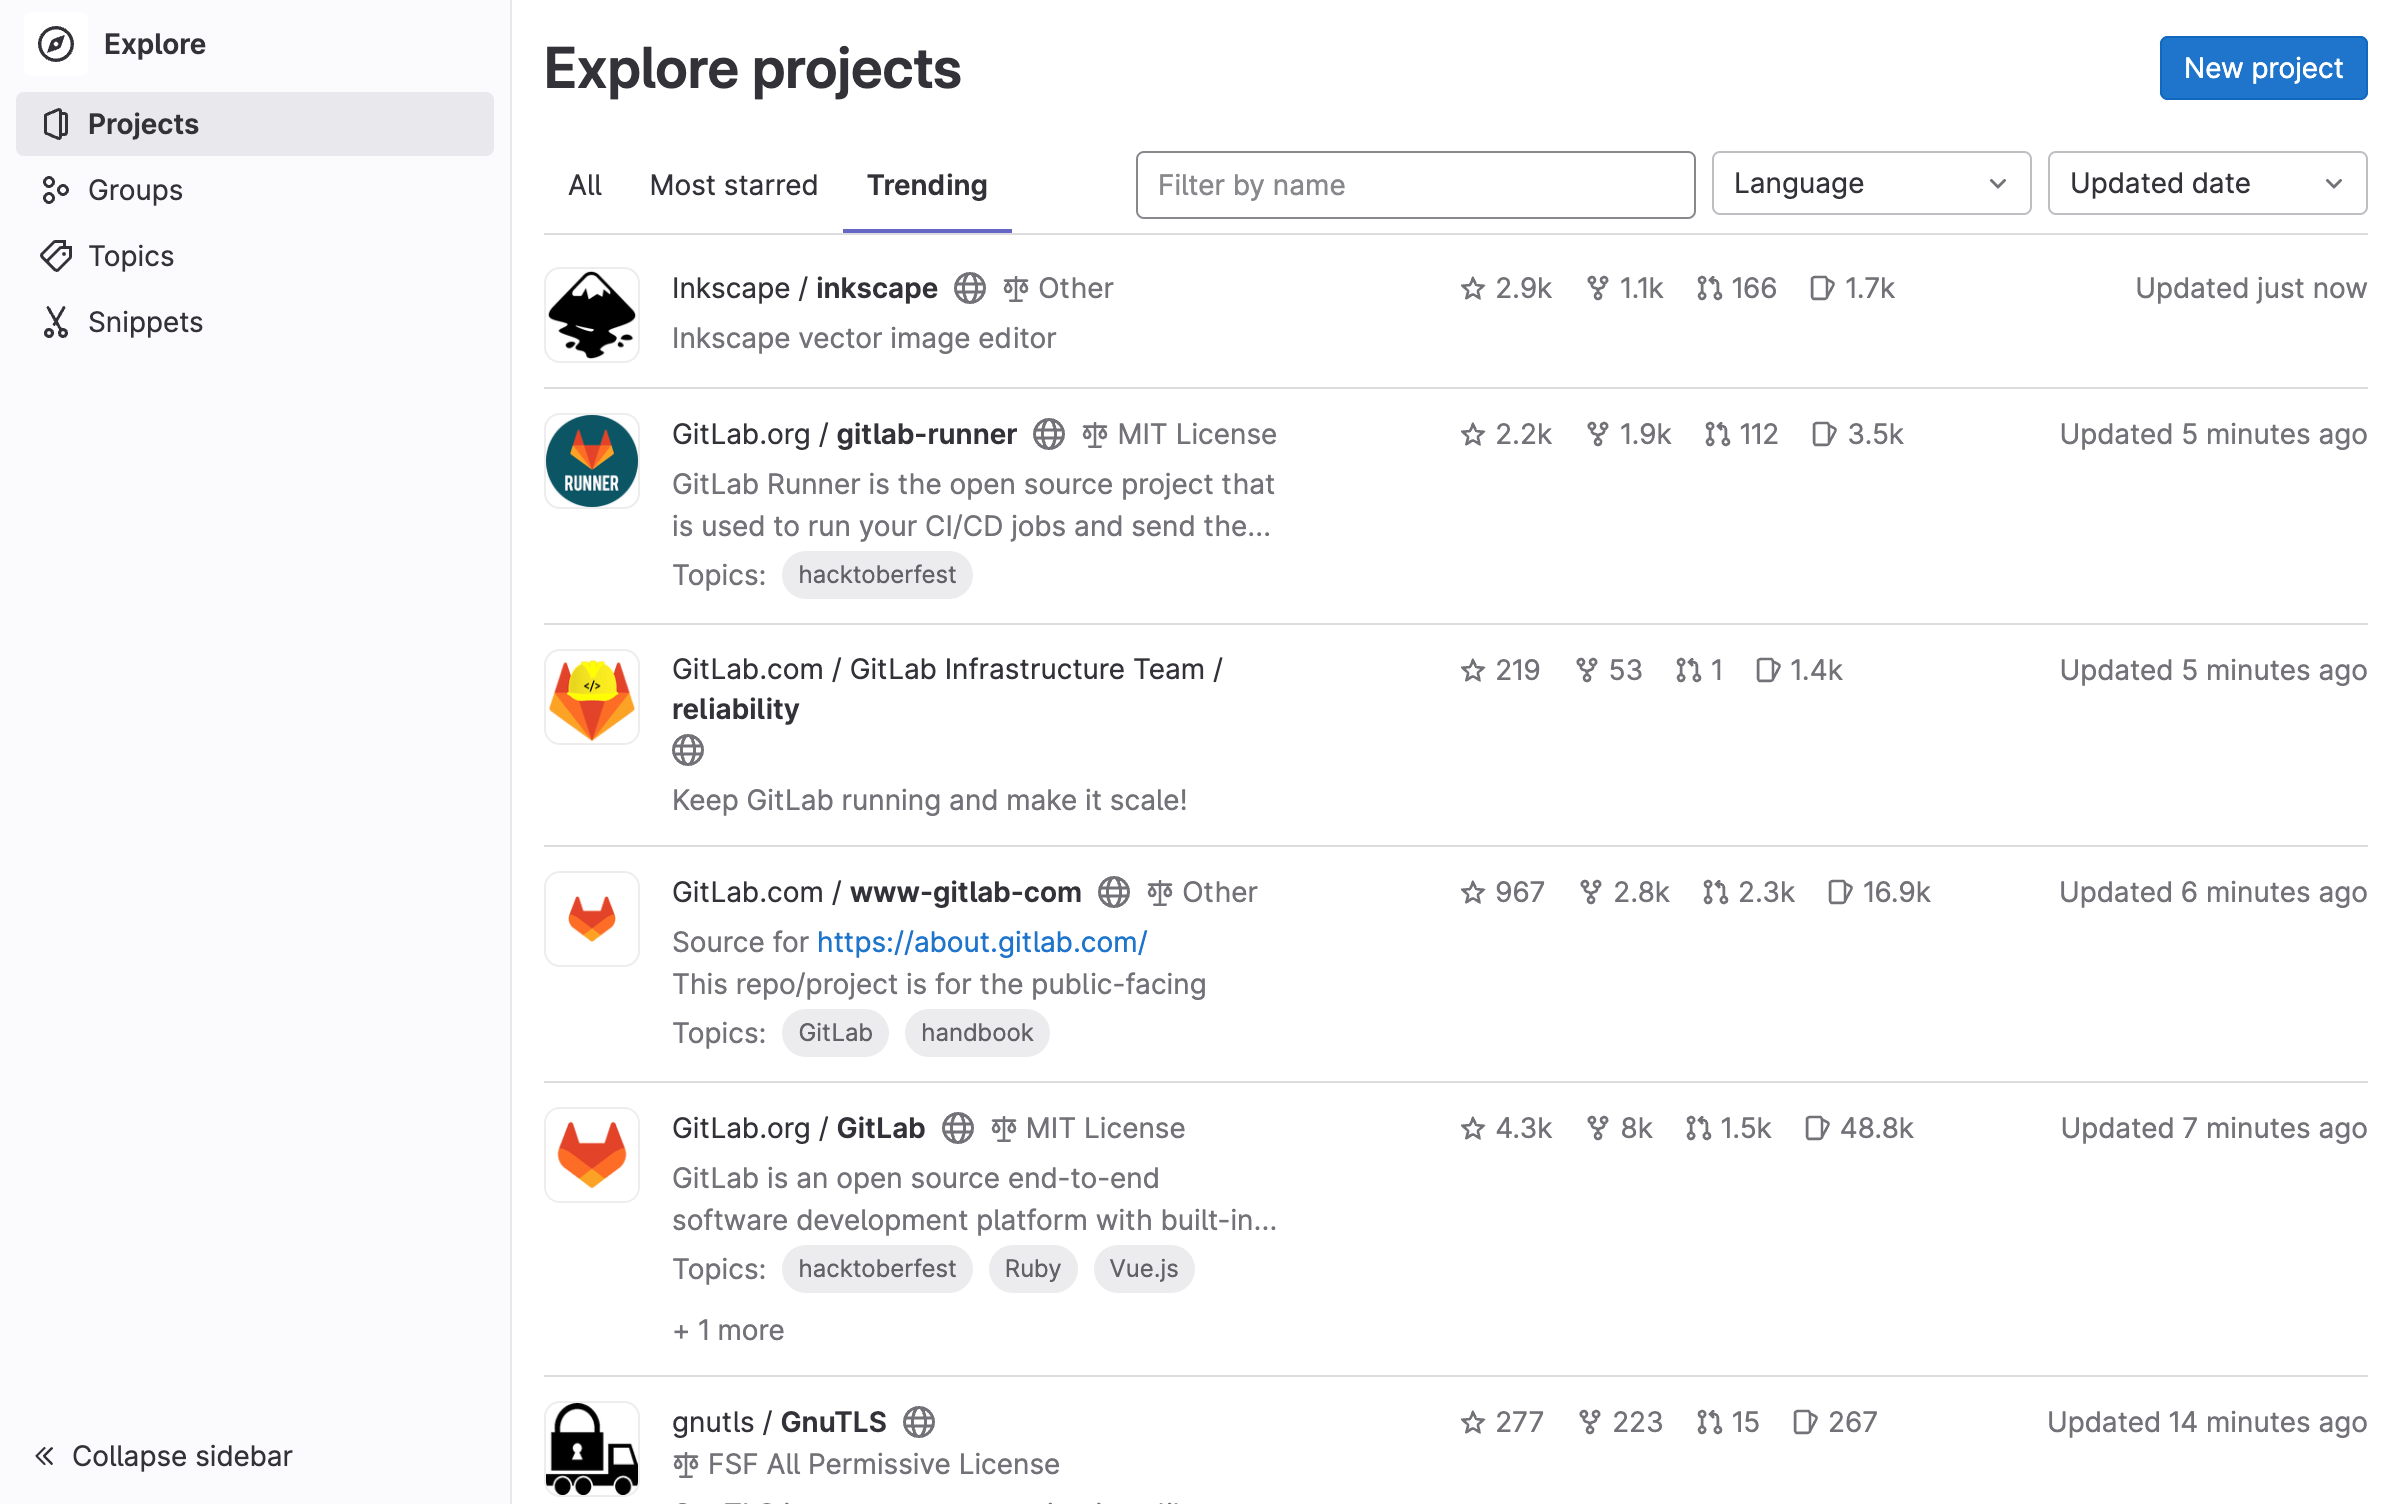
Task: Open the Updated date sort dropdown
Action: 2206,183
